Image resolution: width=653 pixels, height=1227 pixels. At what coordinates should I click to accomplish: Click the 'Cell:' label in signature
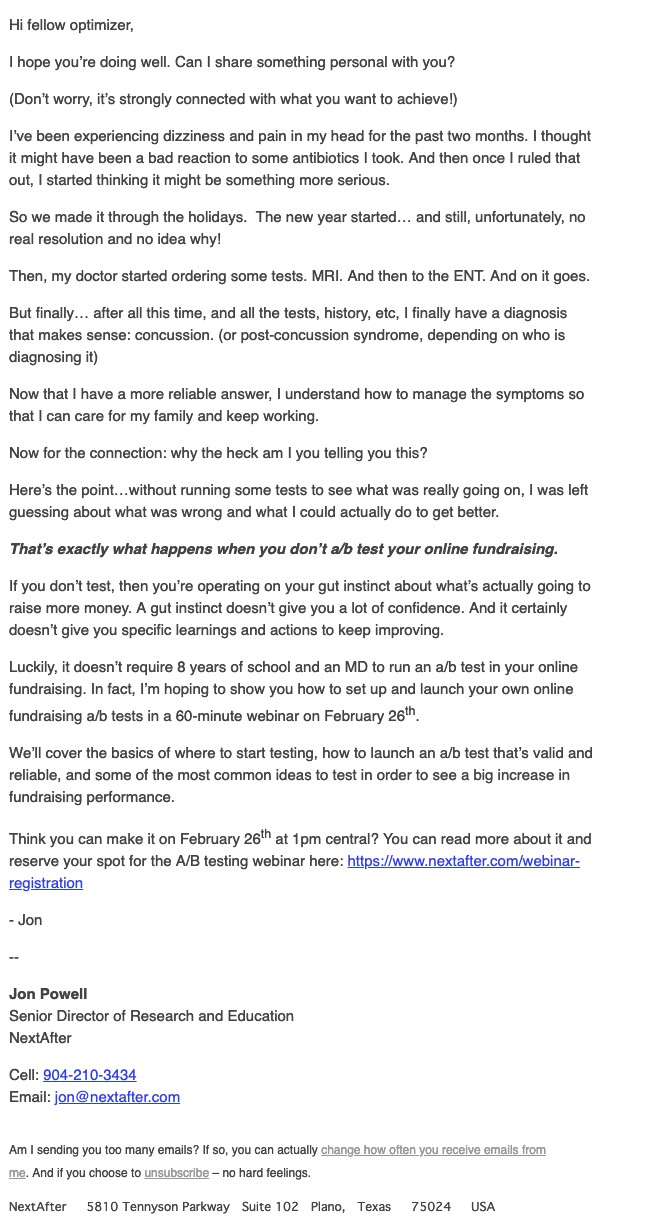(24, 1075)
